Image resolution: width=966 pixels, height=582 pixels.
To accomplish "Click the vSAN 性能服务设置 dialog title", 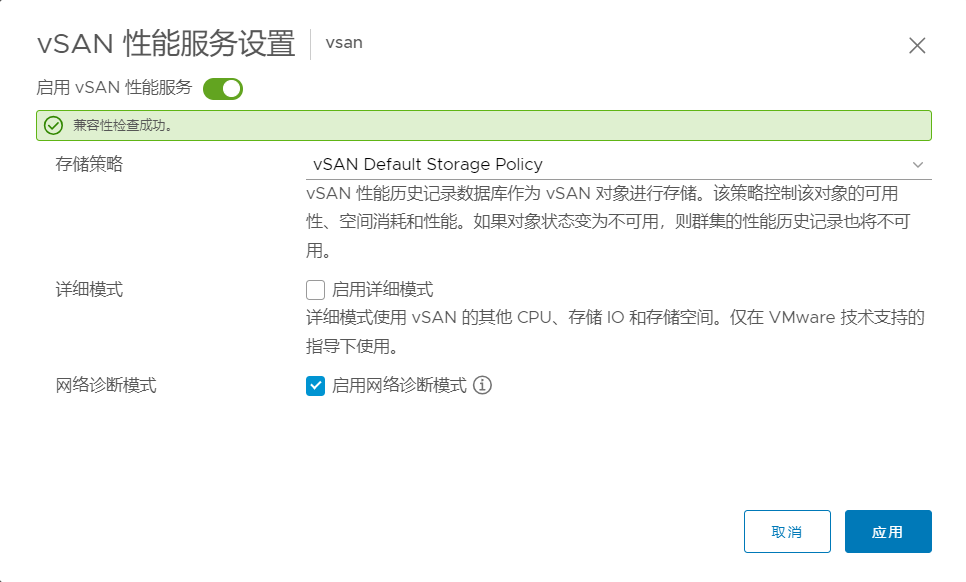I will click(166, 44).
